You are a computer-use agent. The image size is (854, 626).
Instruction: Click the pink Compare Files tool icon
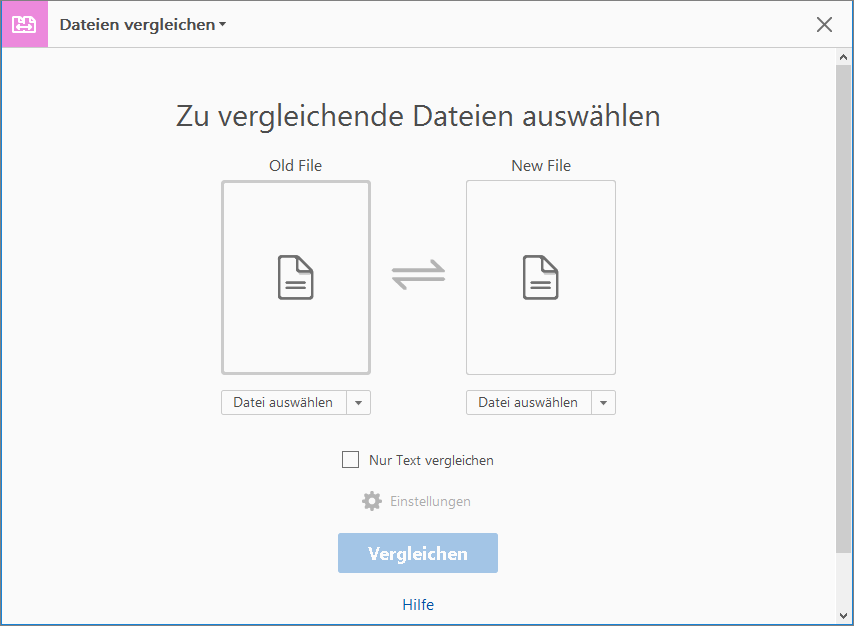24,24
